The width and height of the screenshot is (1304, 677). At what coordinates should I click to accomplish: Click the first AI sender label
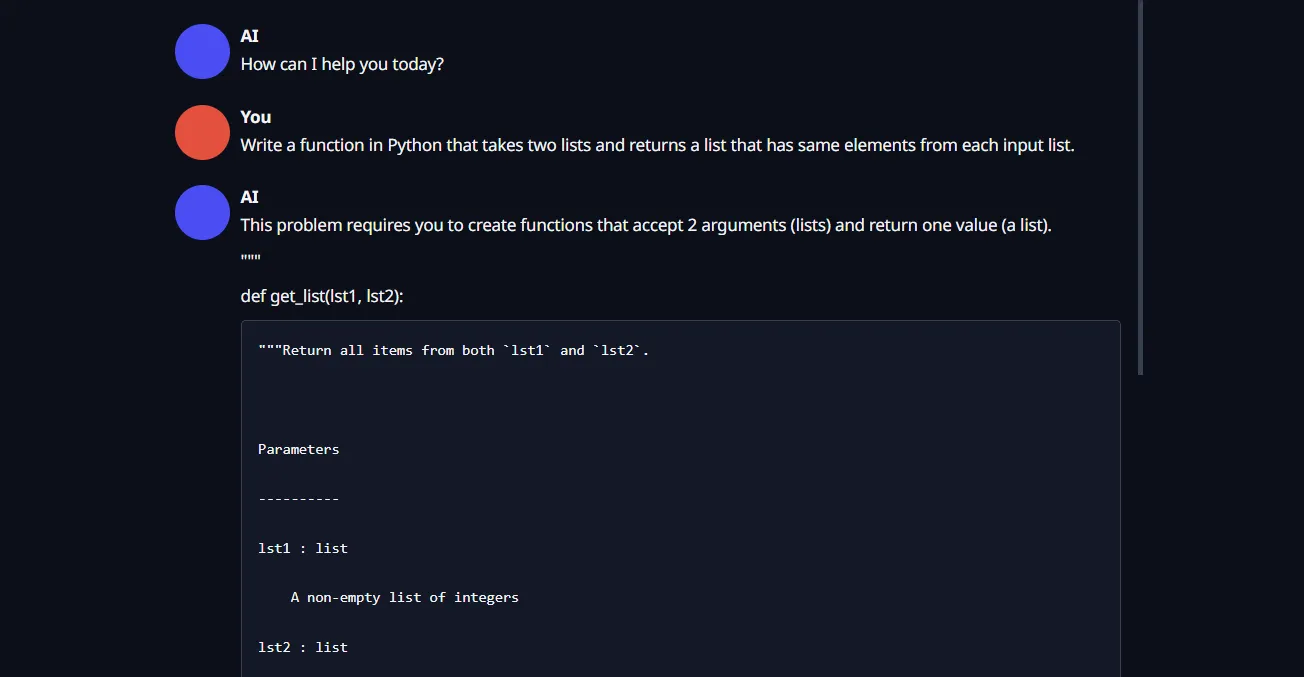coord(250,36)
